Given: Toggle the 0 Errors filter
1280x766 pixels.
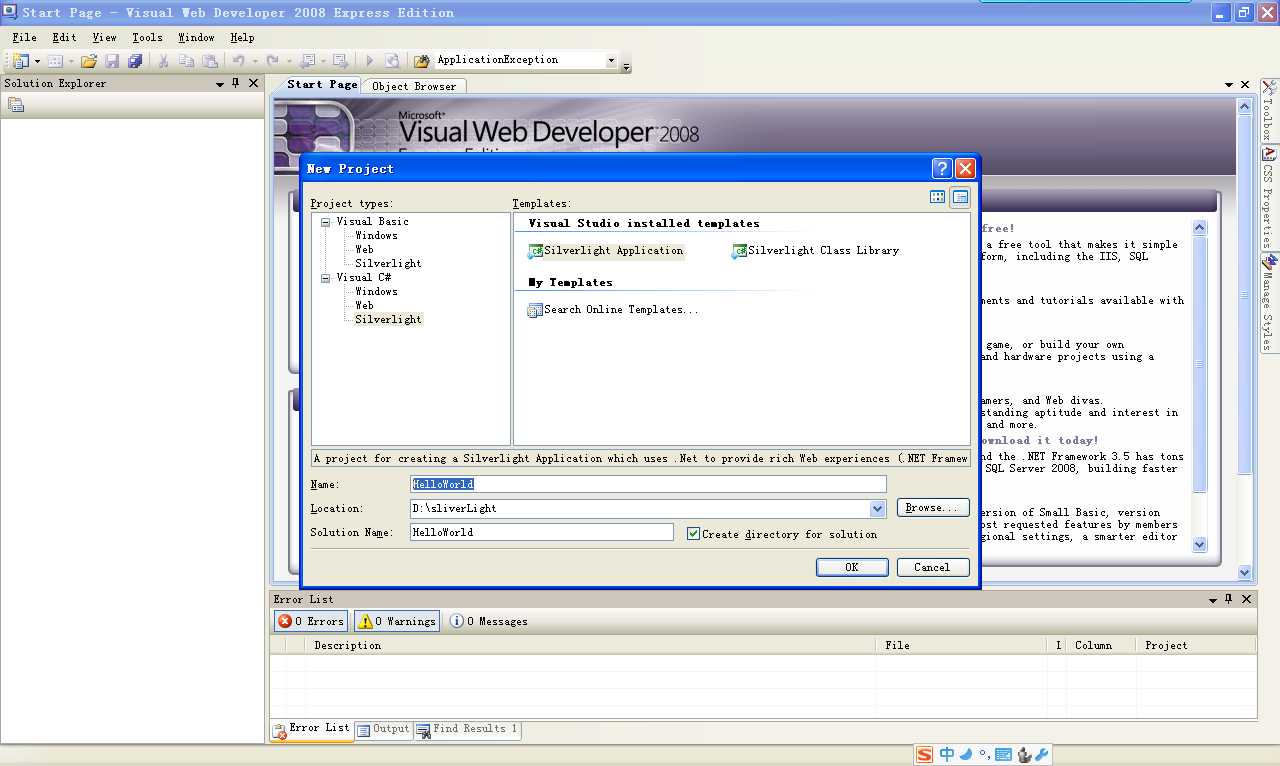Looking at the screenshot, I should coord(311,621).
